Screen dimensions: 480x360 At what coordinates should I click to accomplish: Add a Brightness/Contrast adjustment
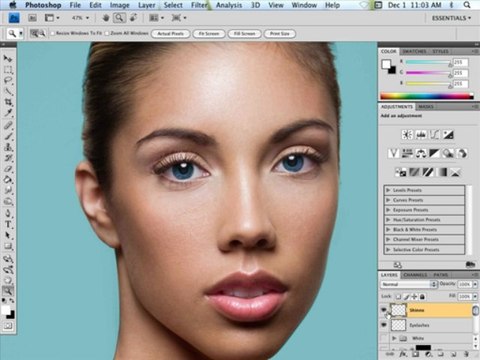pyautogui.click(x=407, y=135)
